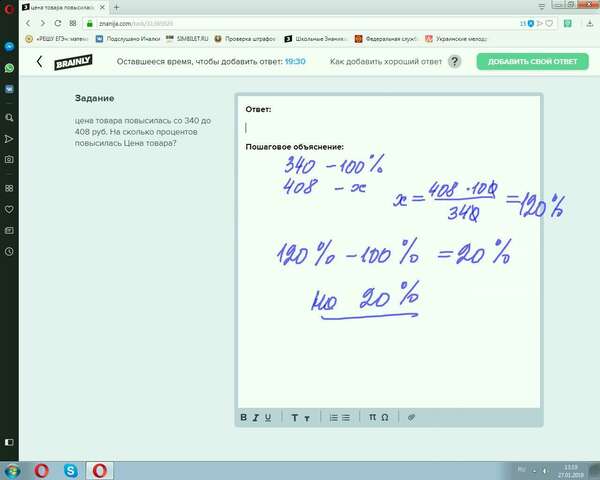The width and height of the screenshot is (600, 480).
Task: Open Speed Dial grid in the sidebar
Action: tap(9, 188)
